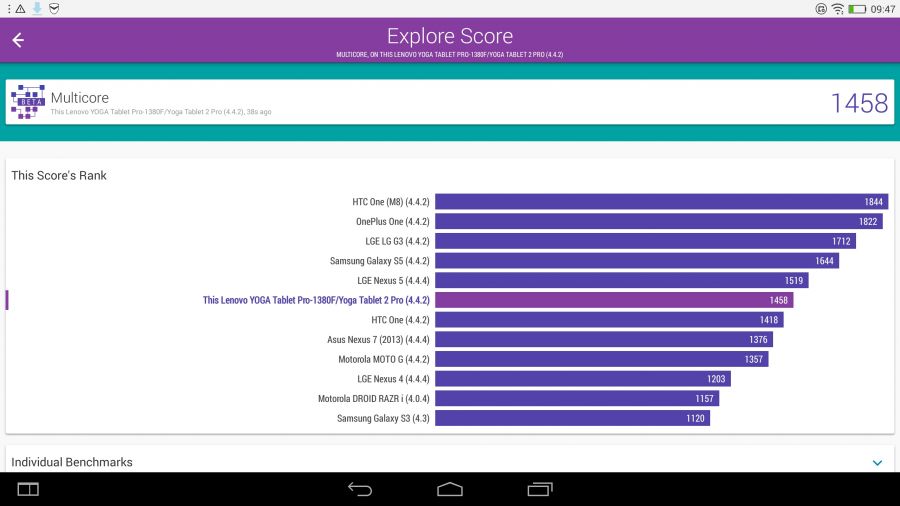
Task: Click the Multicore BETA icon
Action: click(x=28, y=102)
